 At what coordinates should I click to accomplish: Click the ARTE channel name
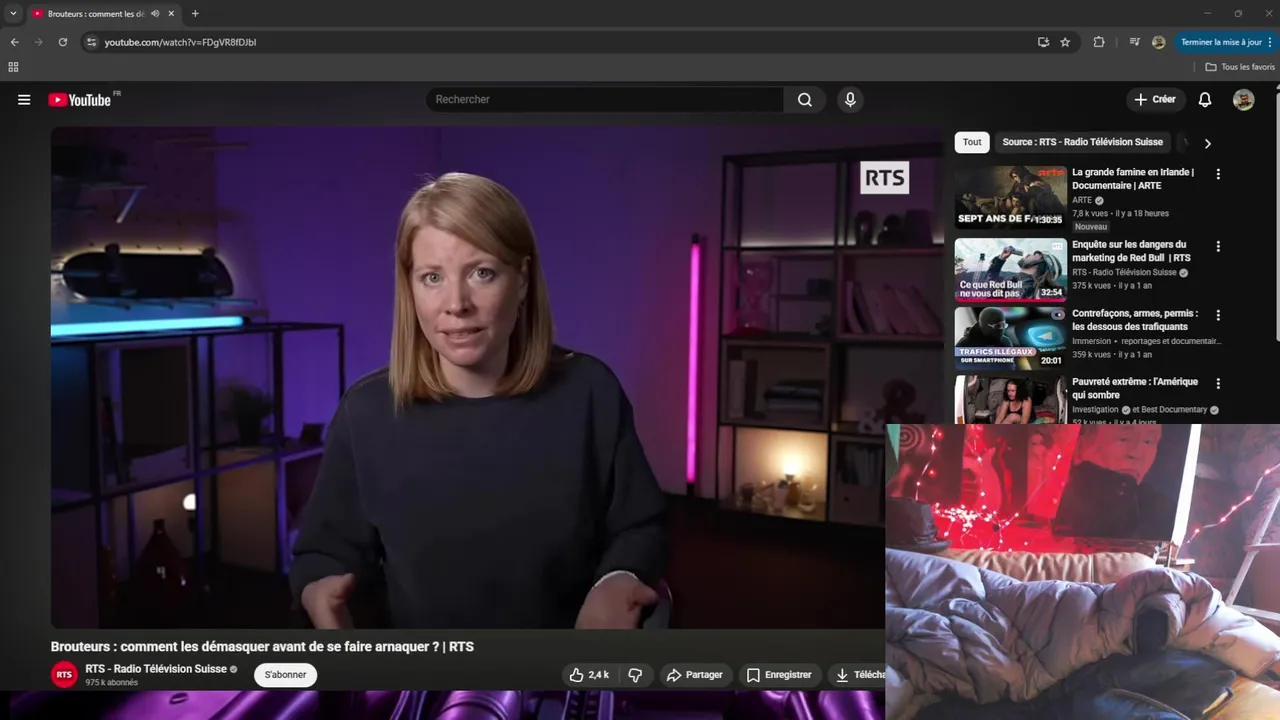[x=1082, y=200]
